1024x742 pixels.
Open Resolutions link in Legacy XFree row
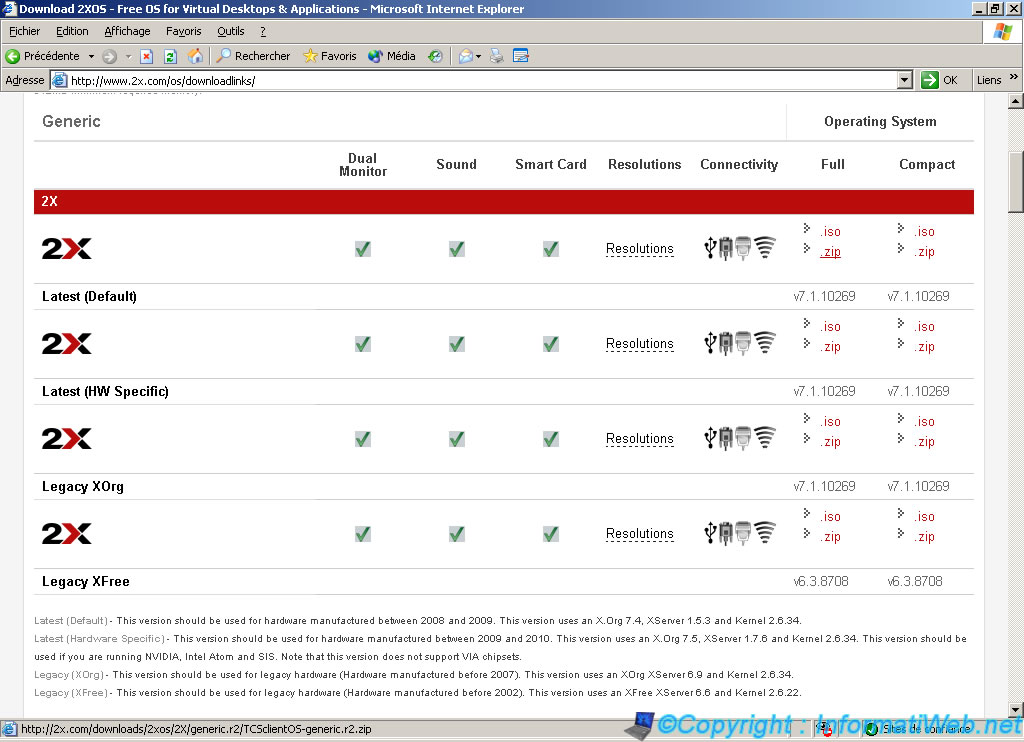tap(639, 534)
